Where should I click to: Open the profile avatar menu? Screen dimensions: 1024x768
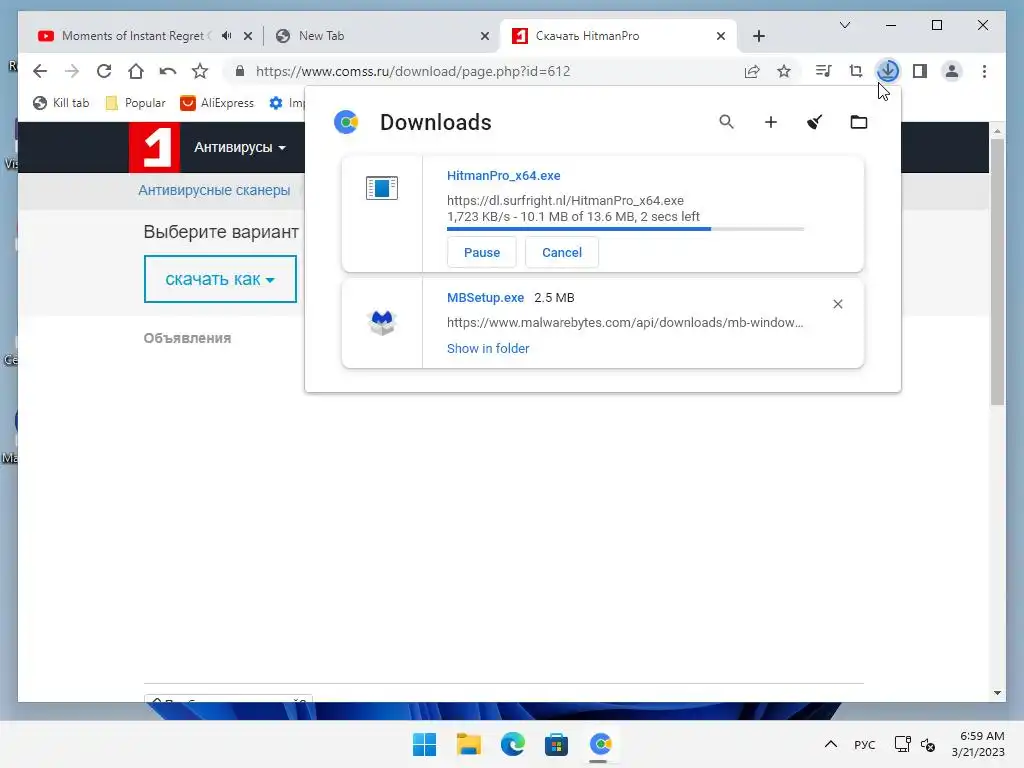[x=952, y=71]
